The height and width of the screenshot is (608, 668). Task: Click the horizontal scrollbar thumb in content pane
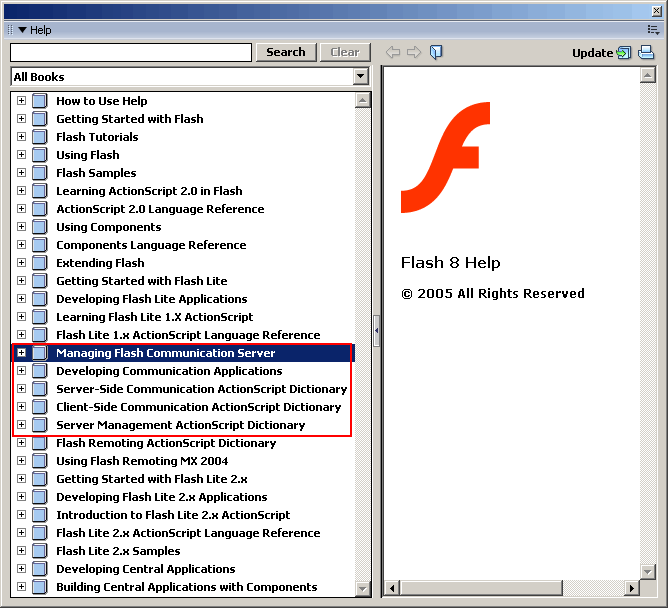pos(481,588)
